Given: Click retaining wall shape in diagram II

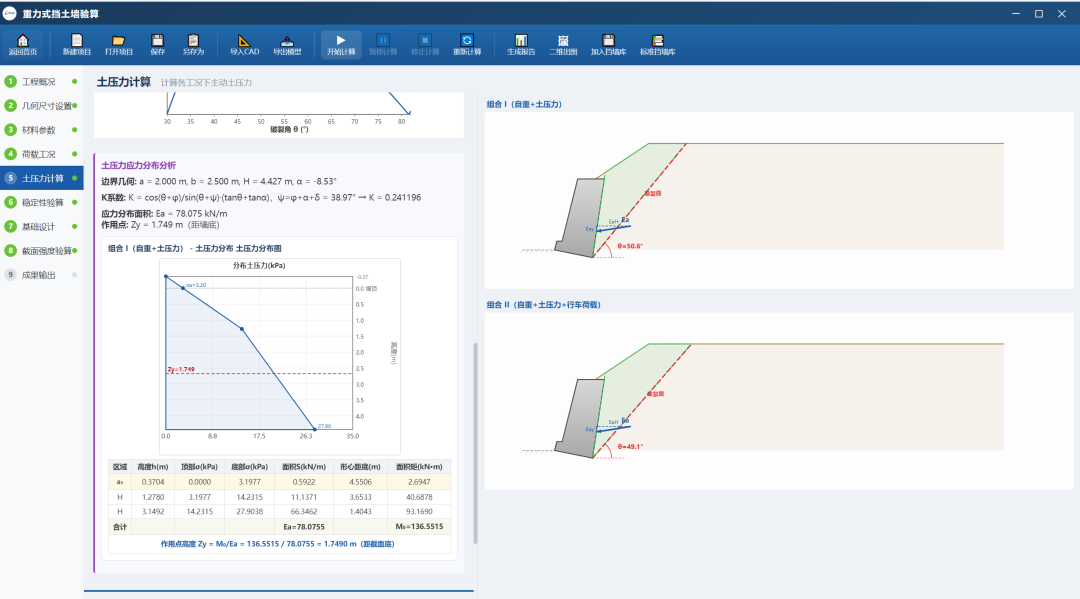Looking at the screenshot, I should tap(580, 417).
